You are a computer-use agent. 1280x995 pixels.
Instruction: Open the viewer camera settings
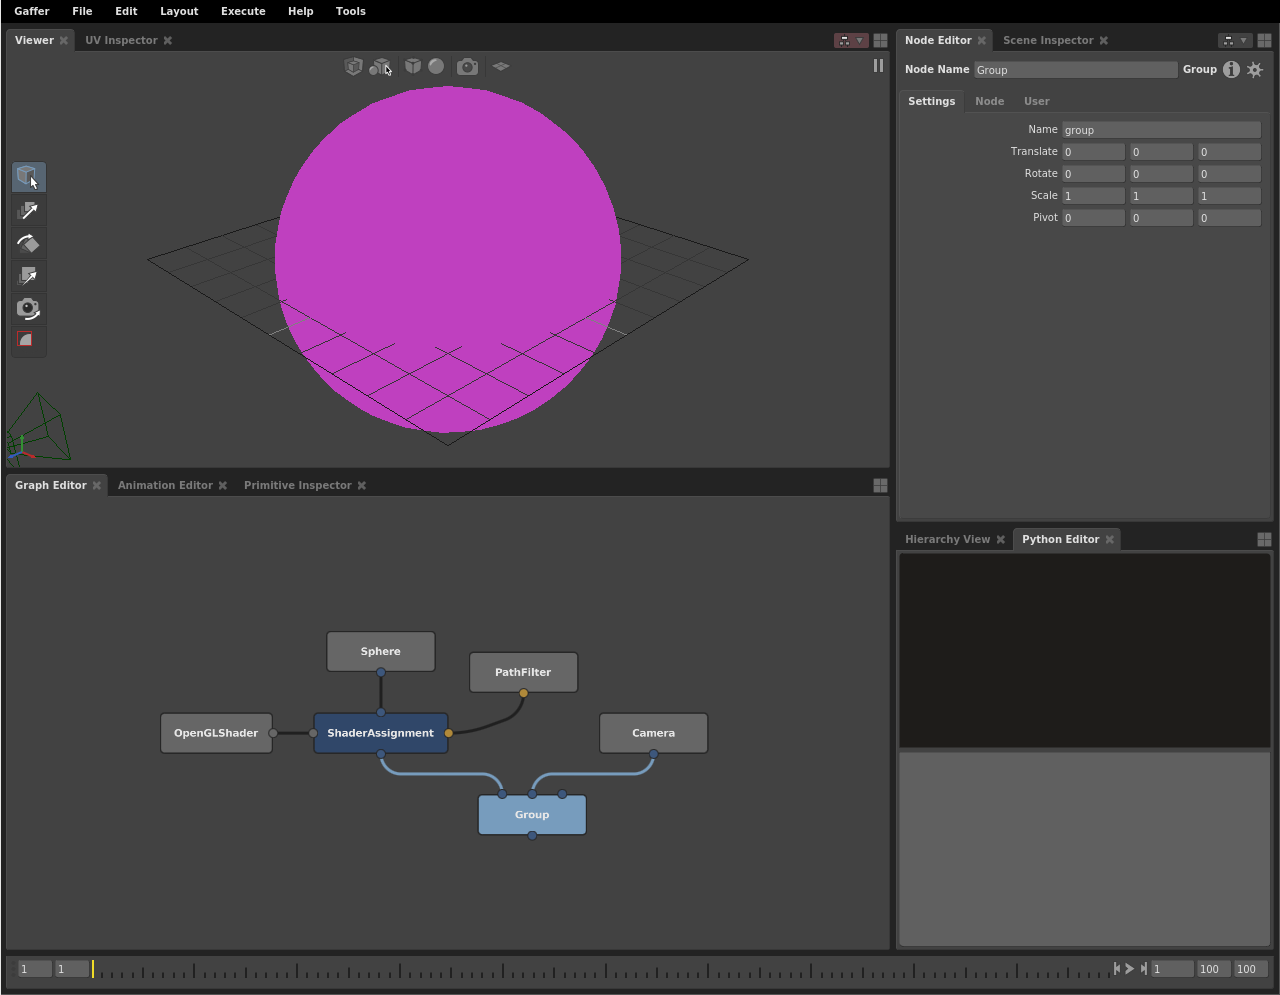point(467,67)
